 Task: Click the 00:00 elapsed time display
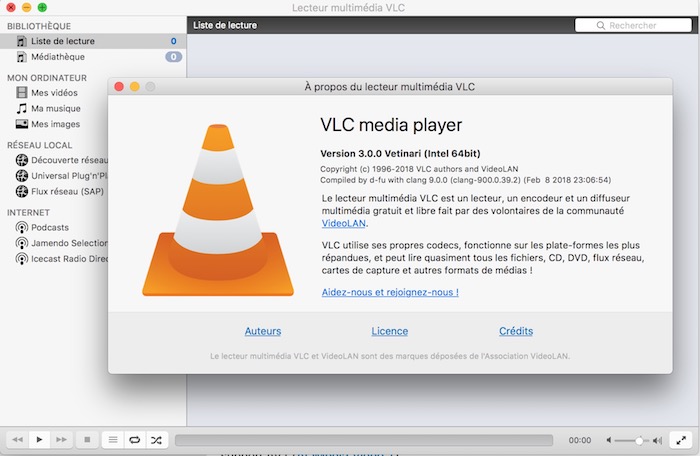579,440
